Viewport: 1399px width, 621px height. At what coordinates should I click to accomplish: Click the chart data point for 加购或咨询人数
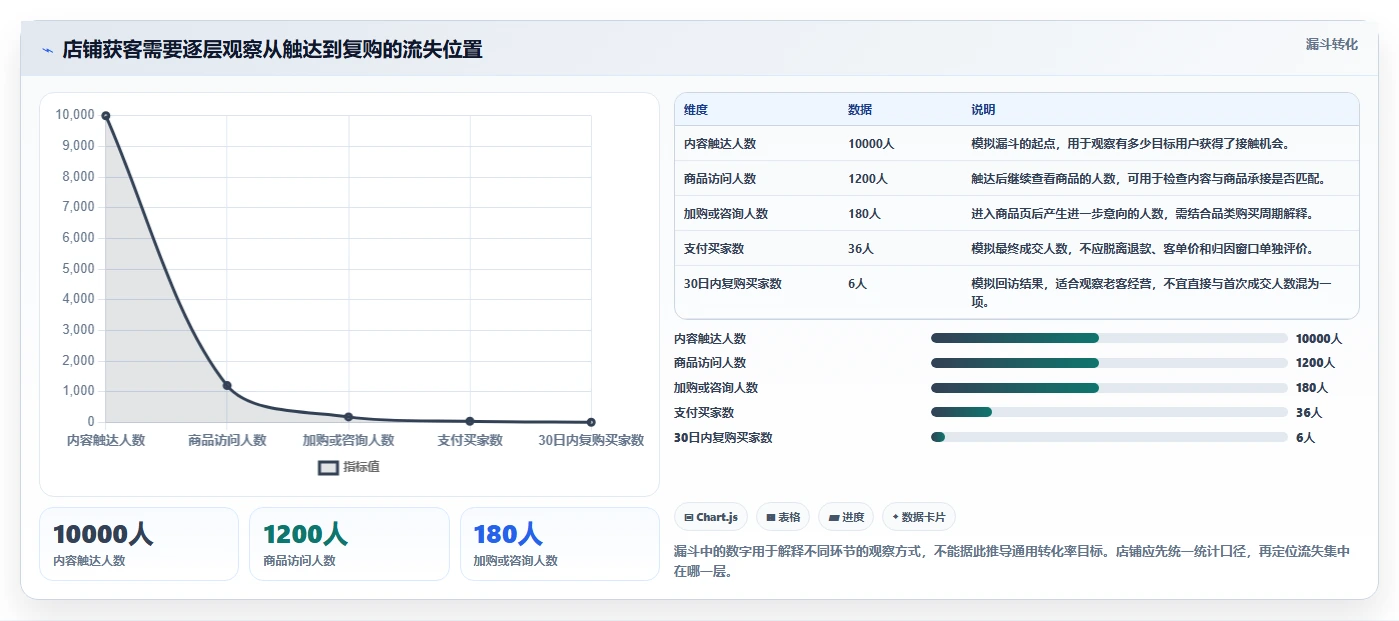click(x=348, y=417)
